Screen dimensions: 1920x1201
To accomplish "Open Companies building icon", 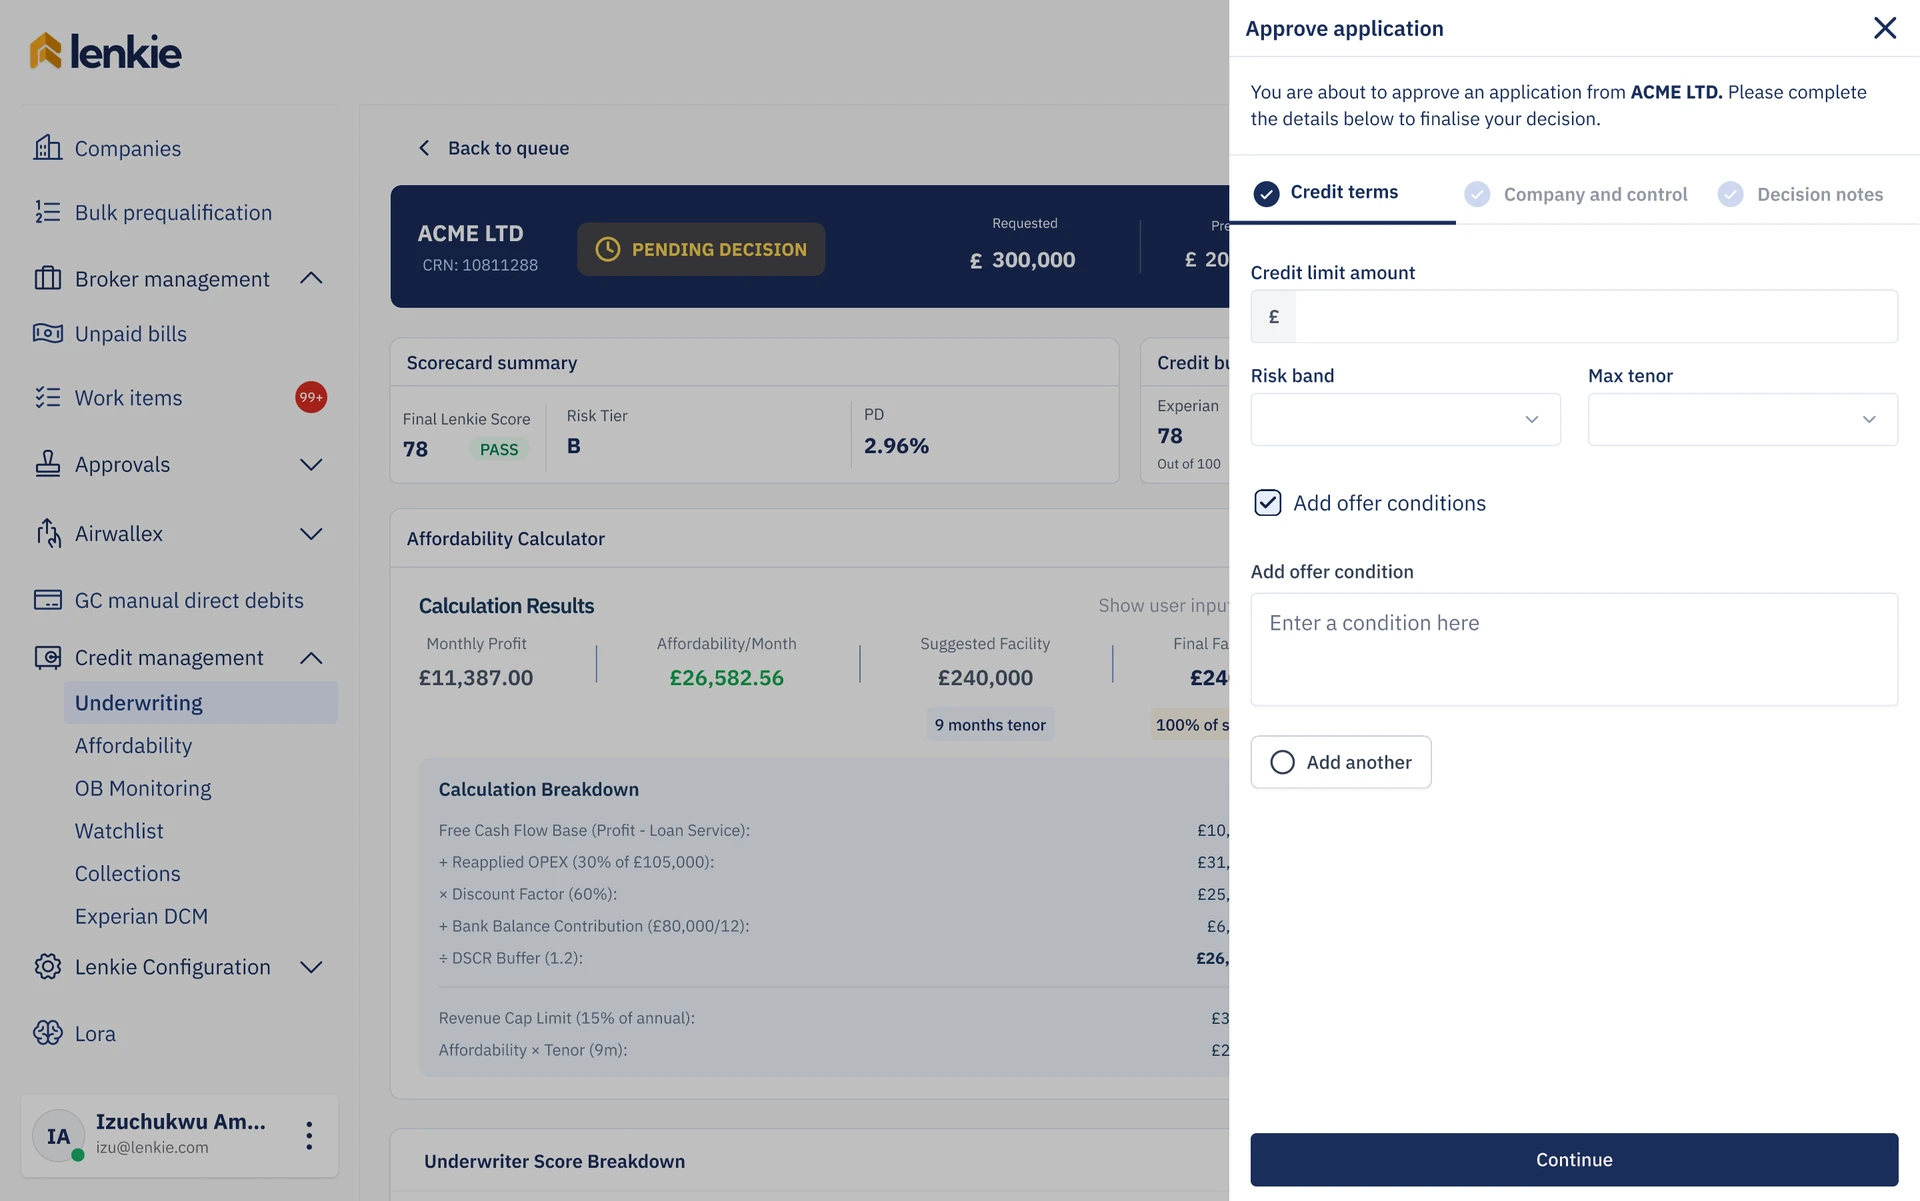I will tap(47, 148).
